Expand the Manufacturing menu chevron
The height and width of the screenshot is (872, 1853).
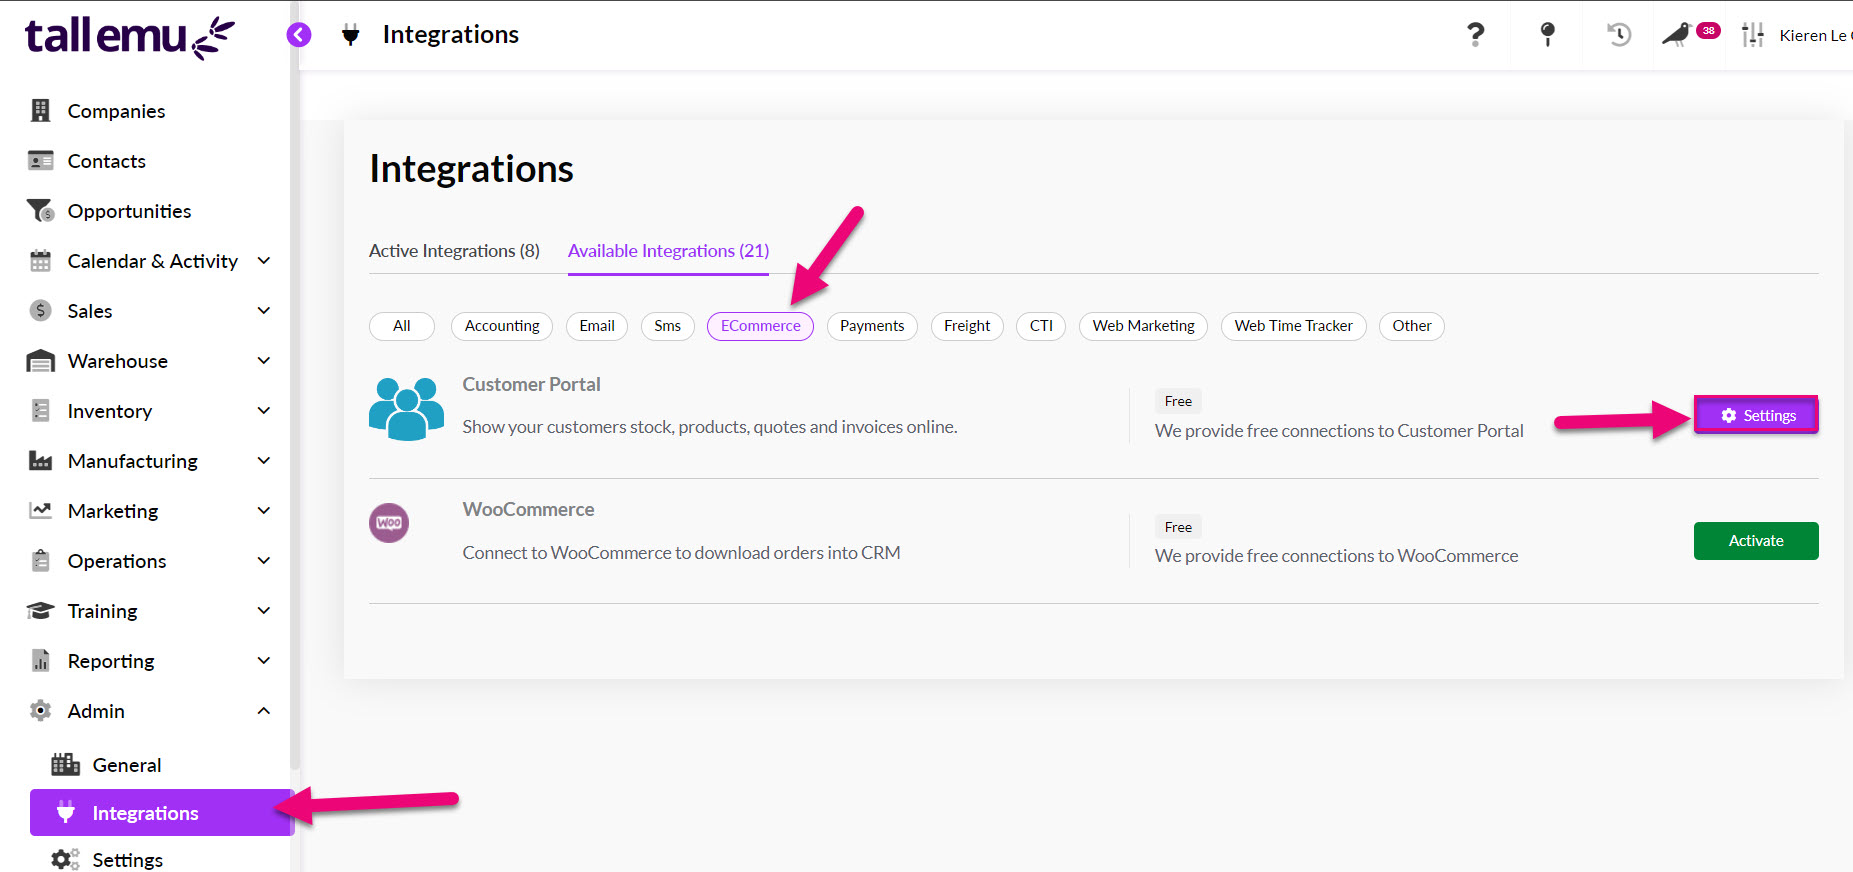pyautogui.click(x=264, y=461)
